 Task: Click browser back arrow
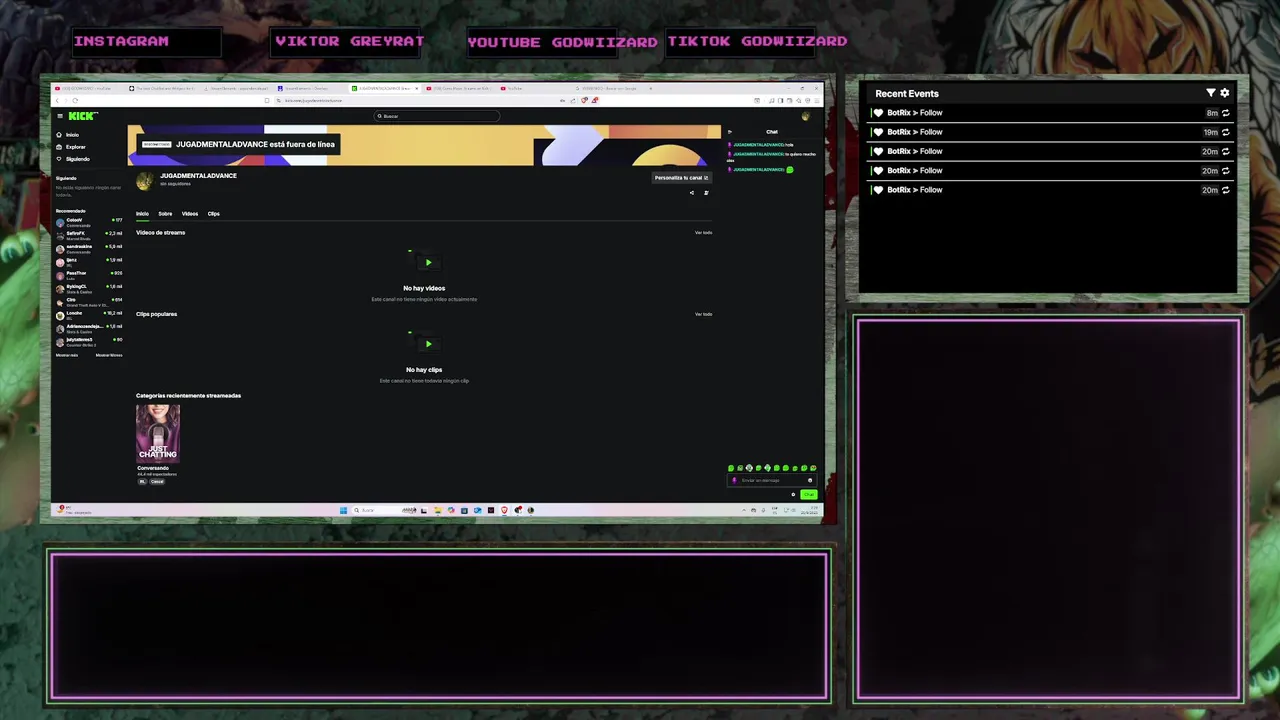click(x=57, y=100)
